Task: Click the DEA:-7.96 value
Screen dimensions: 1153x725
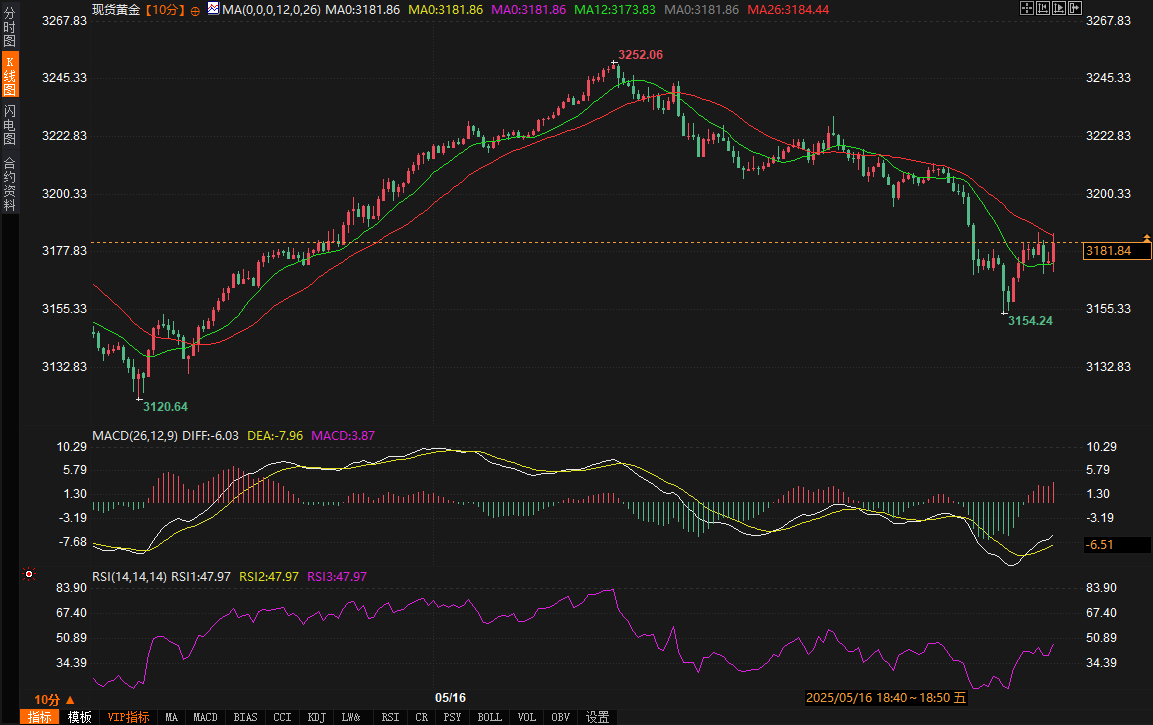Action: coord(275,436)
